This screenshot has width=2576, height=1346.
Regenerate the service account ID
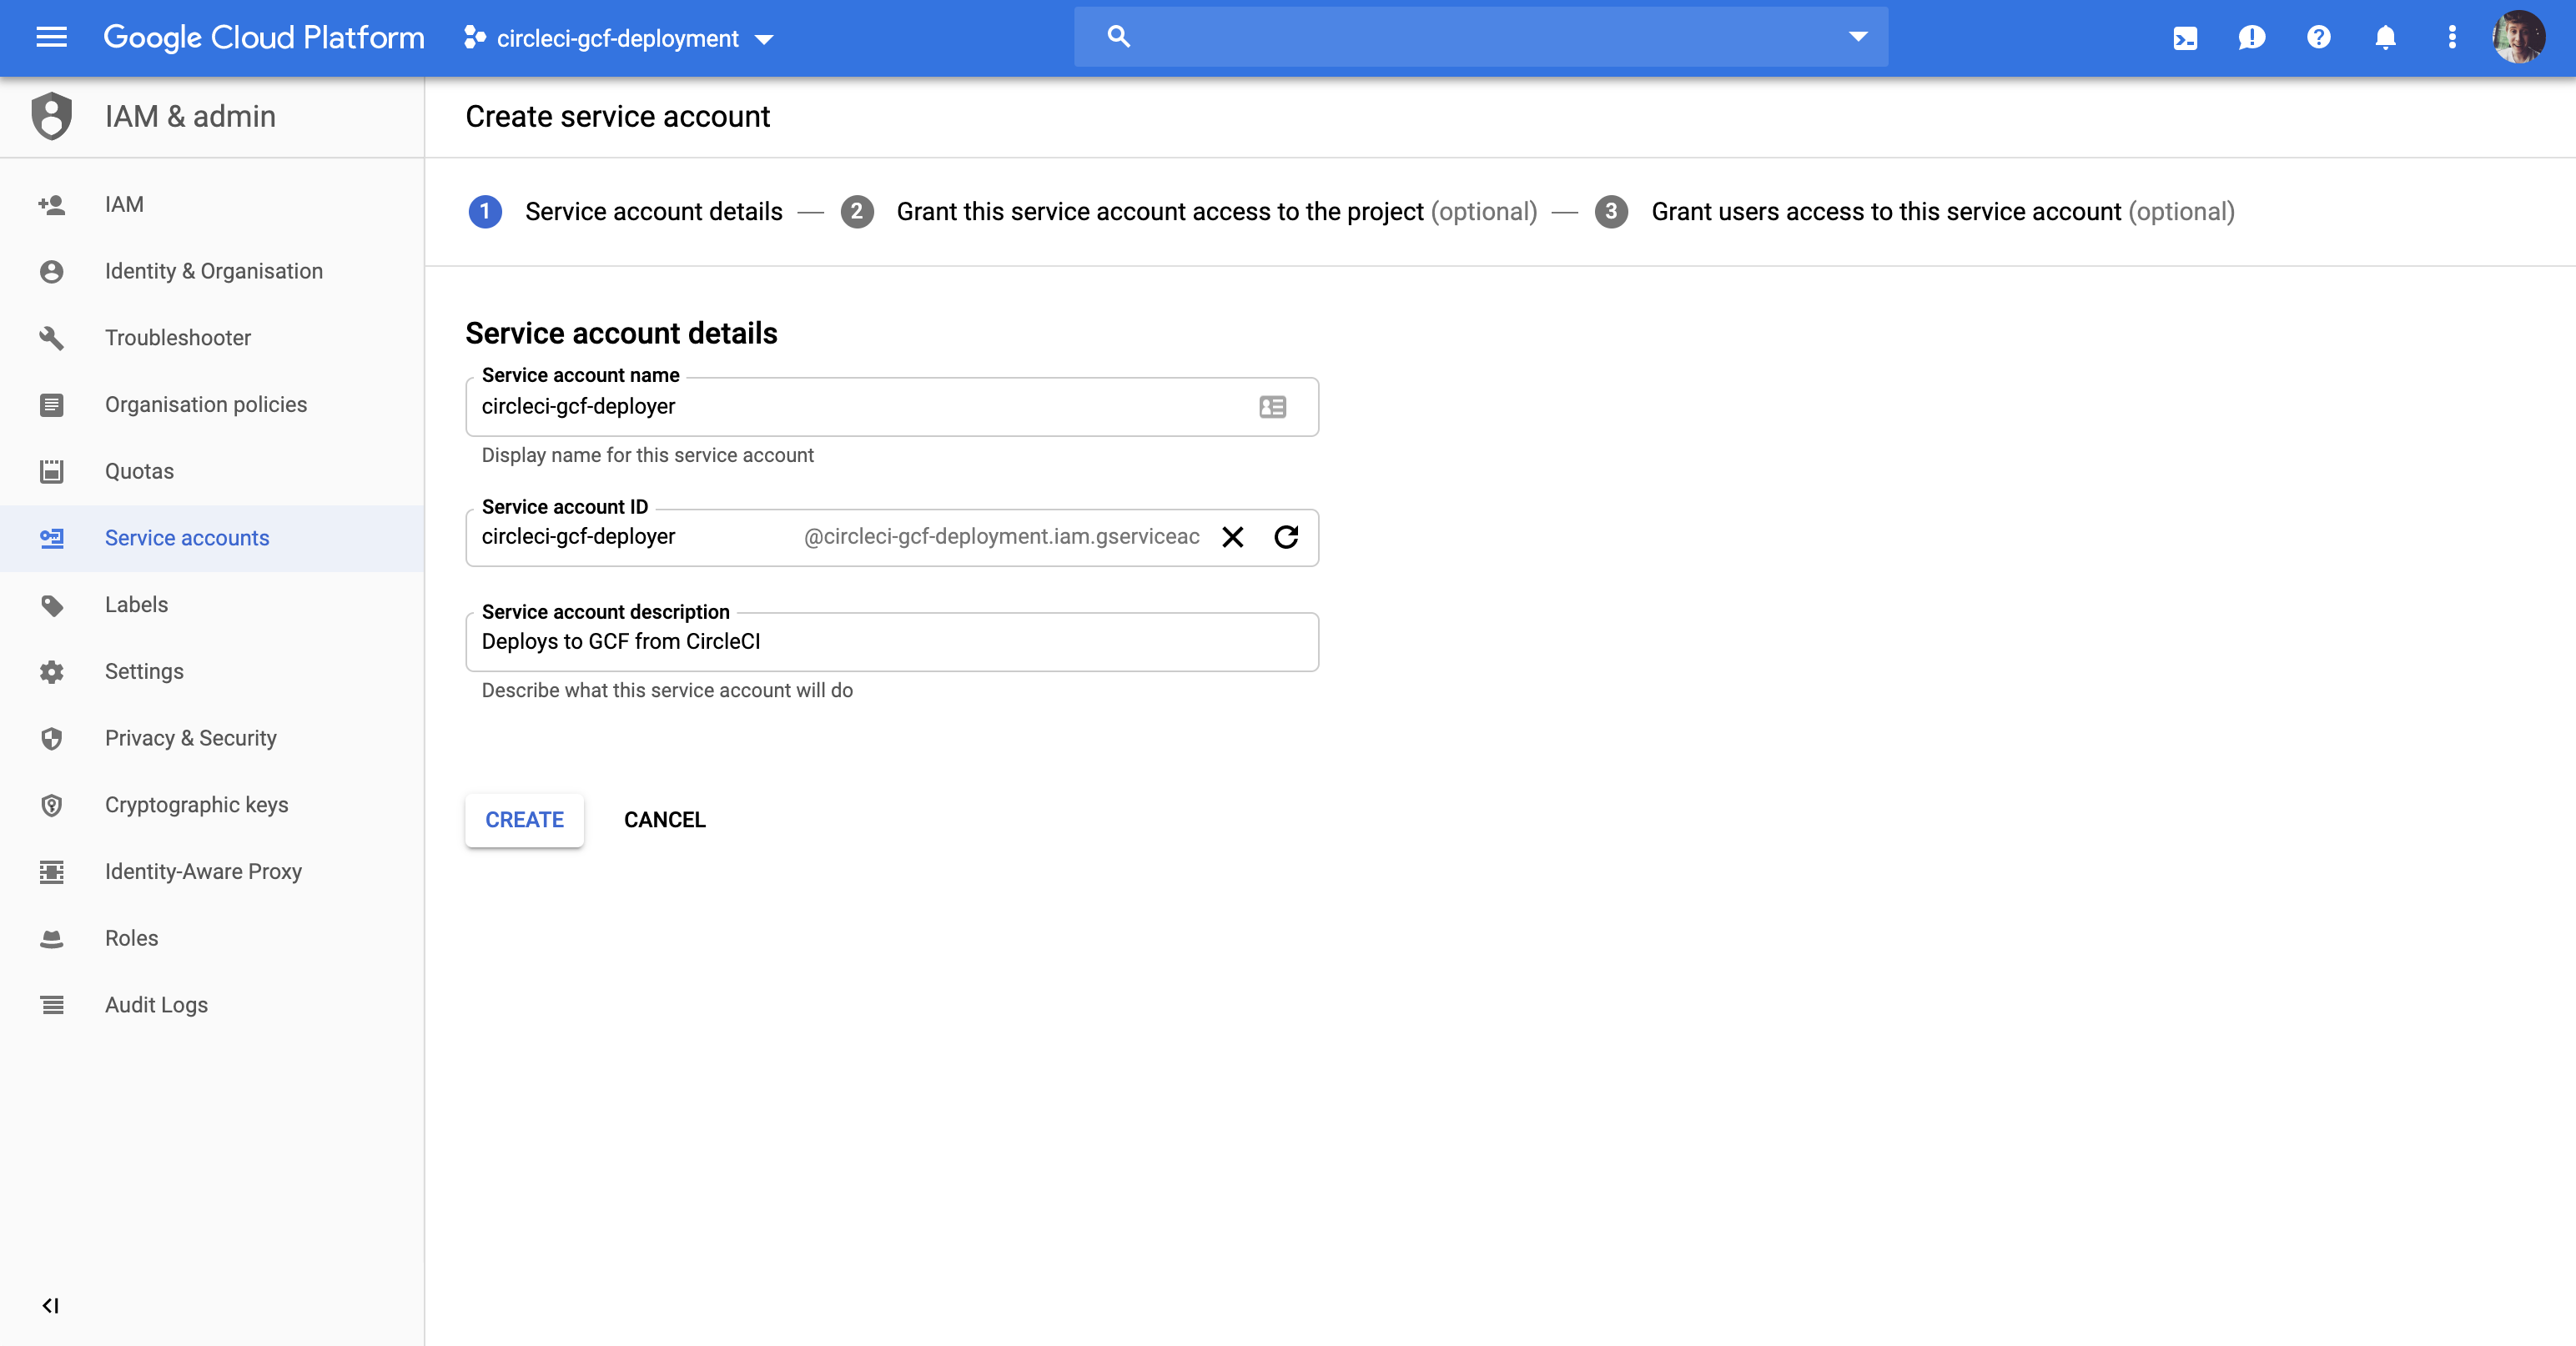pyautogui.click(x=1286, y=538)
